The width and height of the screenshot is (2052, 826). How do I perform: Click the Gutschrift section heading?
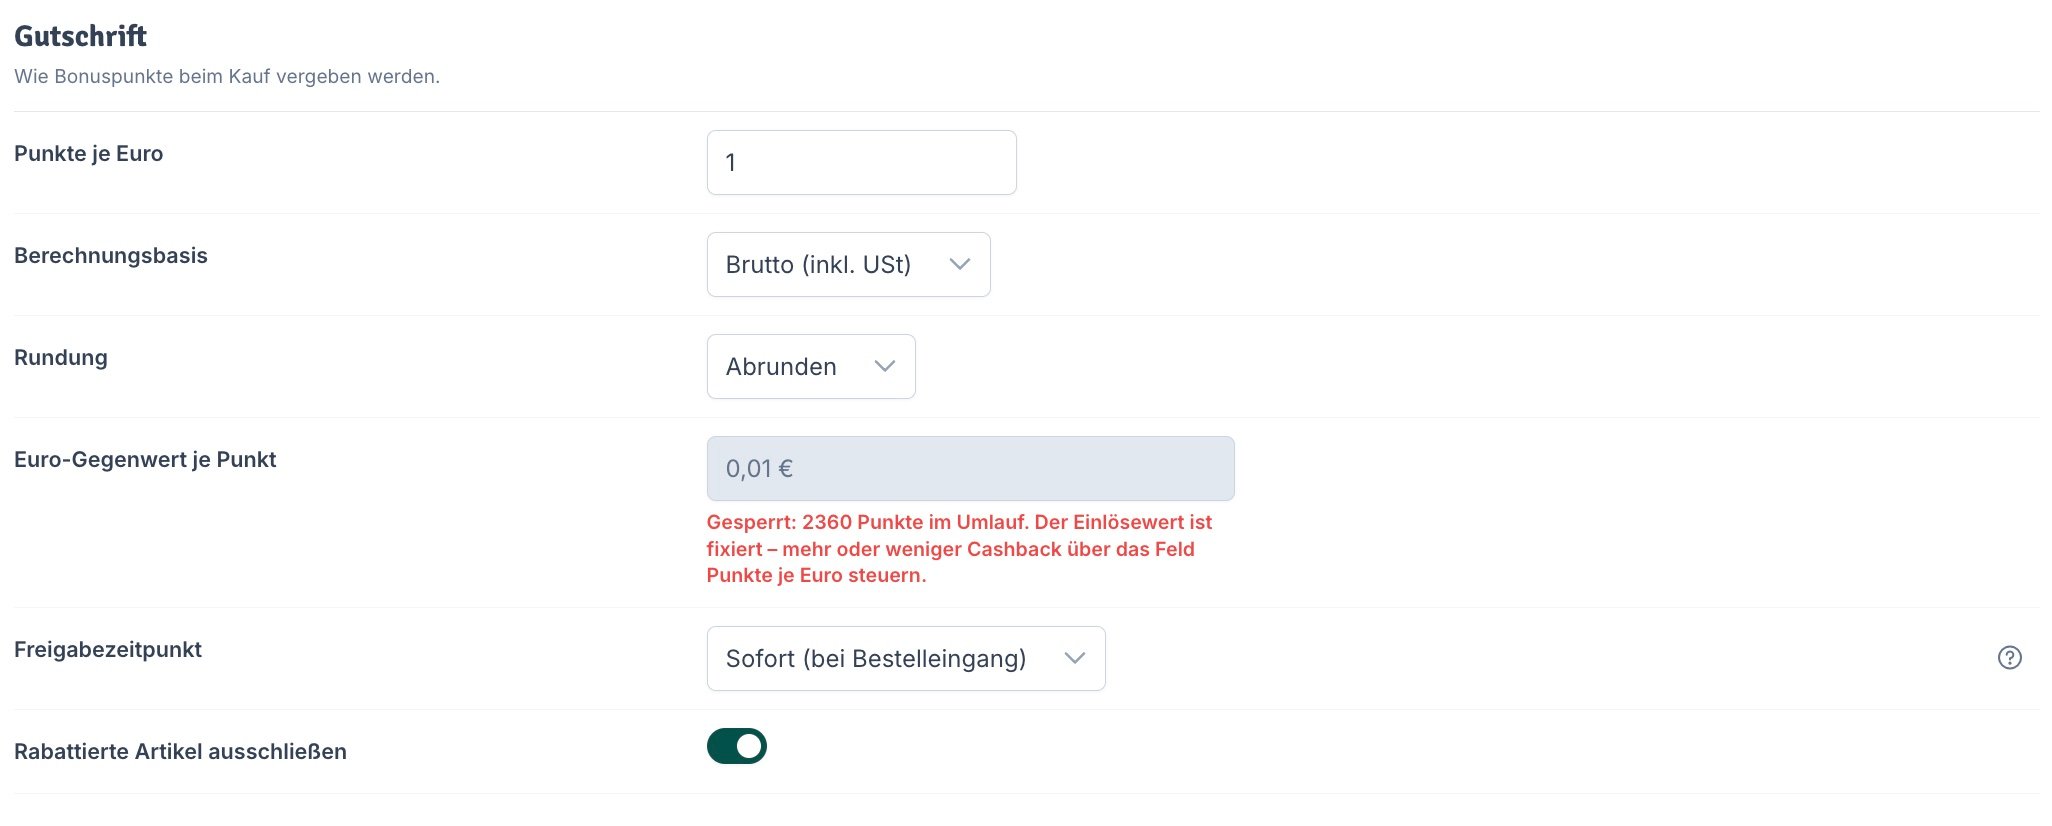(80, 36)
